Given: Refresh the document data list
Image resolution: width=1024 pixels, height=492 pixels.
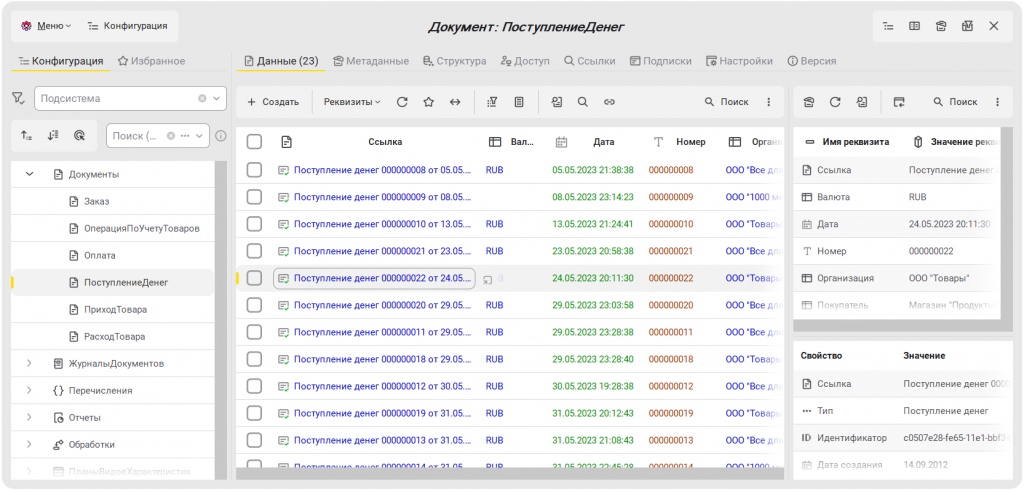Looking at the screenshot, I should click(x=402, y=102).
